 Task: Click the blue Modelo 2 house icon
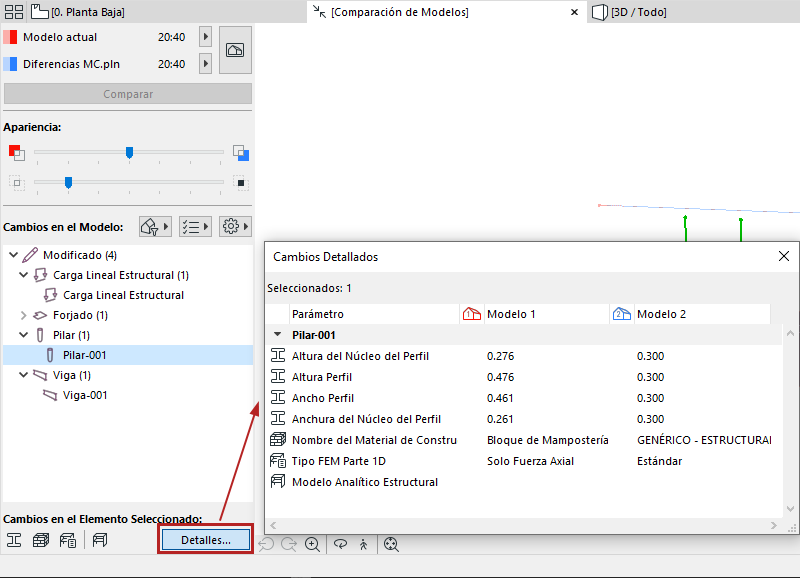click(x=622, y=314)
